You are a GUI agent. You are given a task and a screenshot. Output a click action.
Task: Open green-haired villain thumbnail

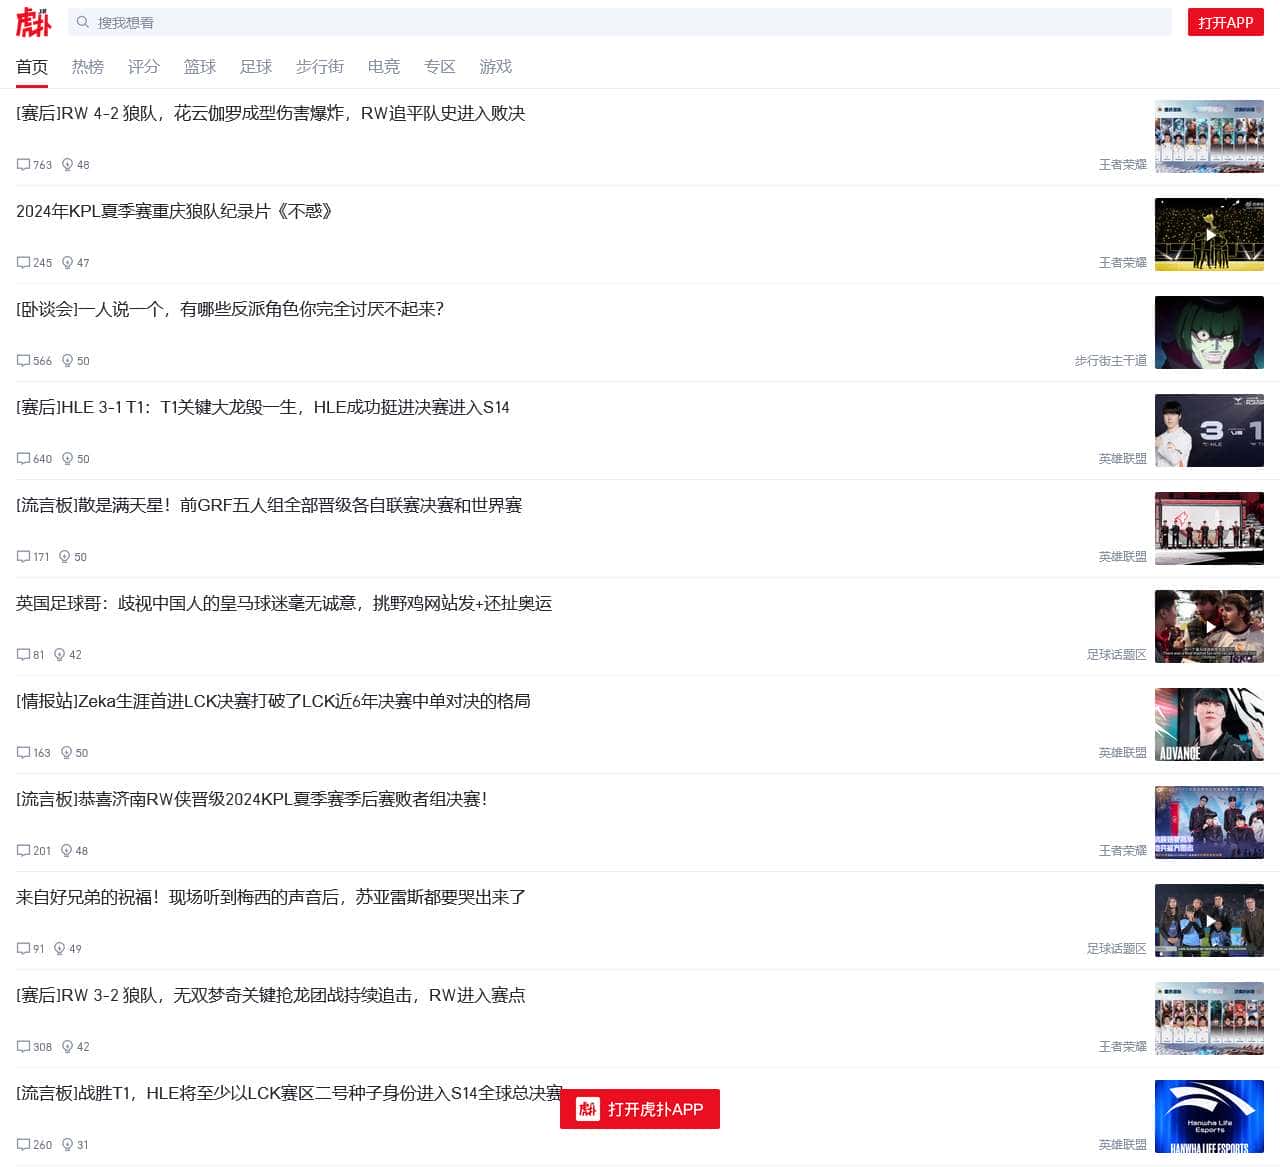[x=1209, y=332]
